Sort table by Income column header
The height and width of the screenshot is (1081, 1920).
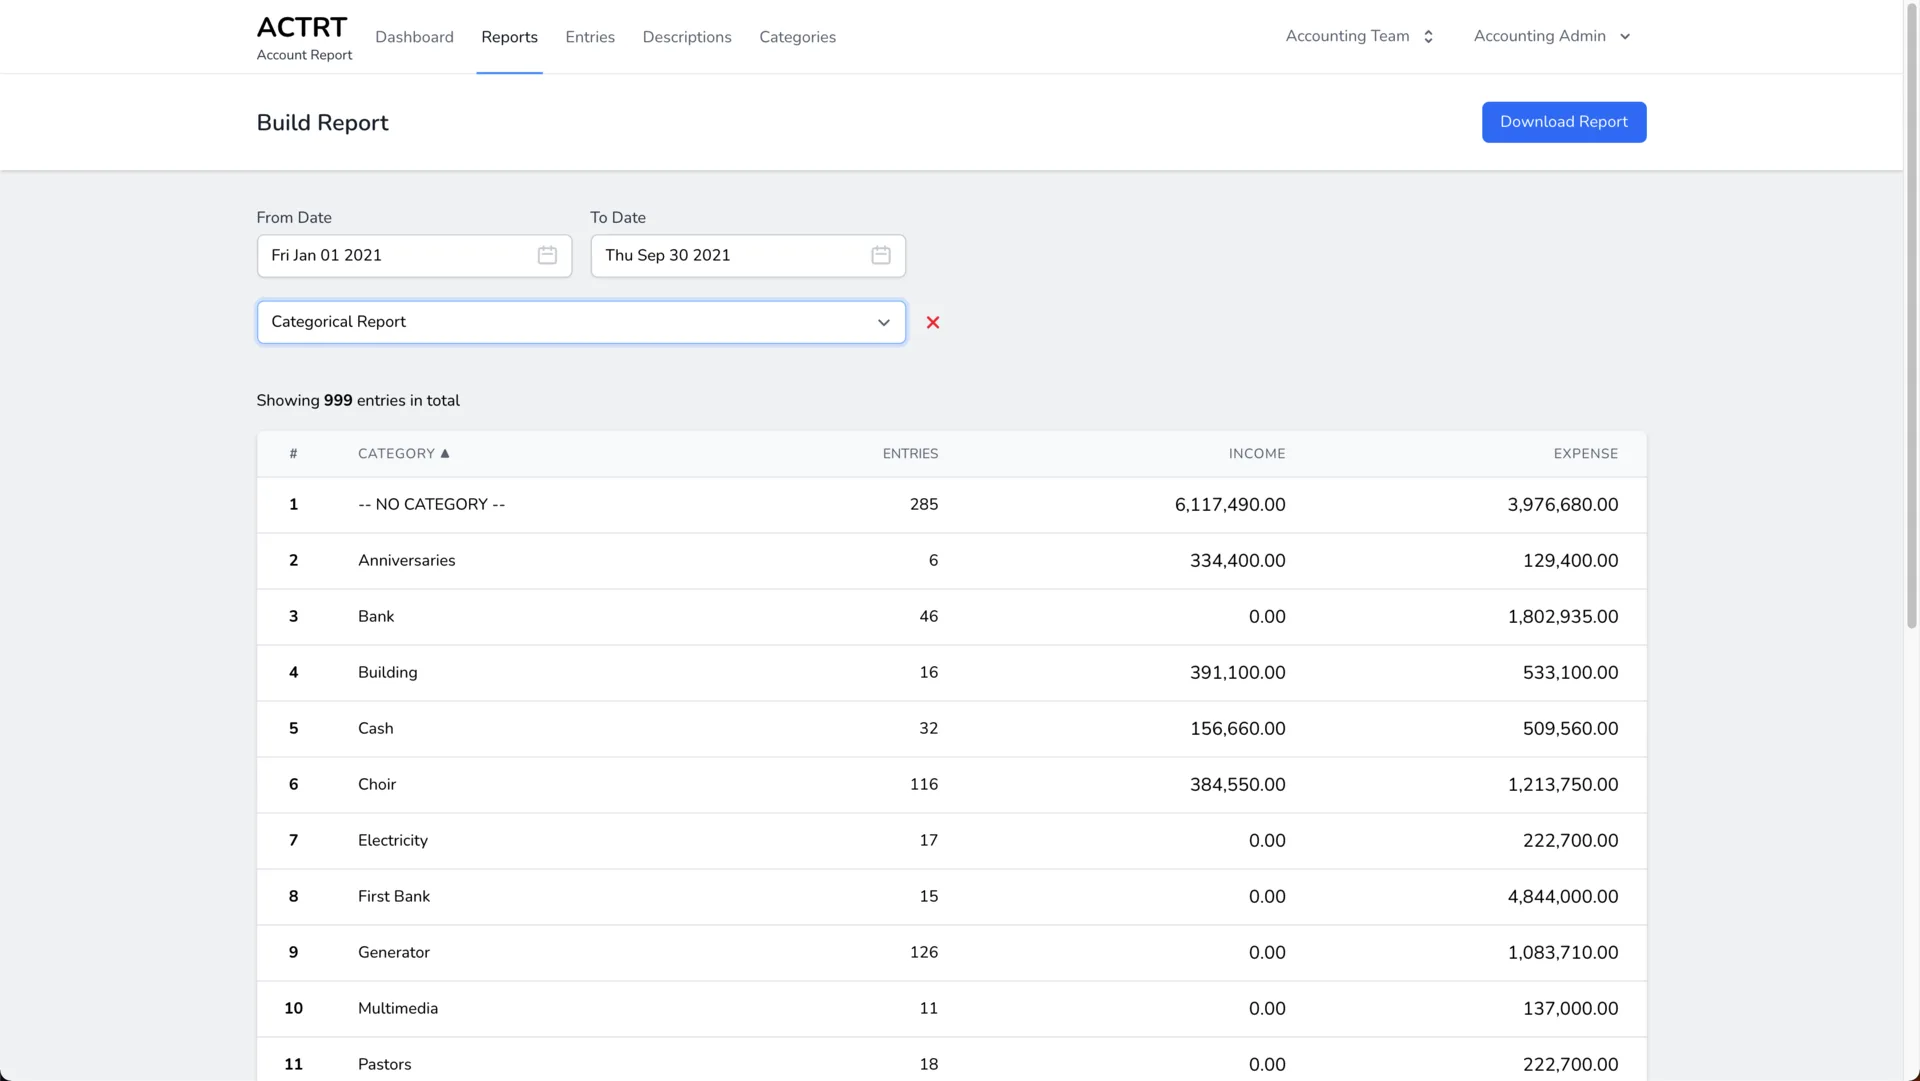[1257, 454]
